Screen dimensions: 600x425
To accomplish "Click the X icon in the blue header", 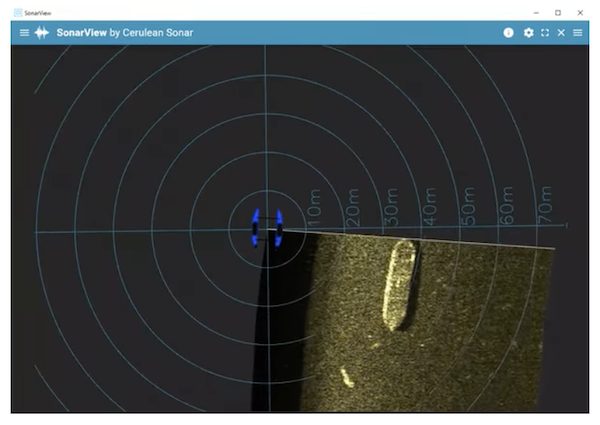I will click(561, 33).
